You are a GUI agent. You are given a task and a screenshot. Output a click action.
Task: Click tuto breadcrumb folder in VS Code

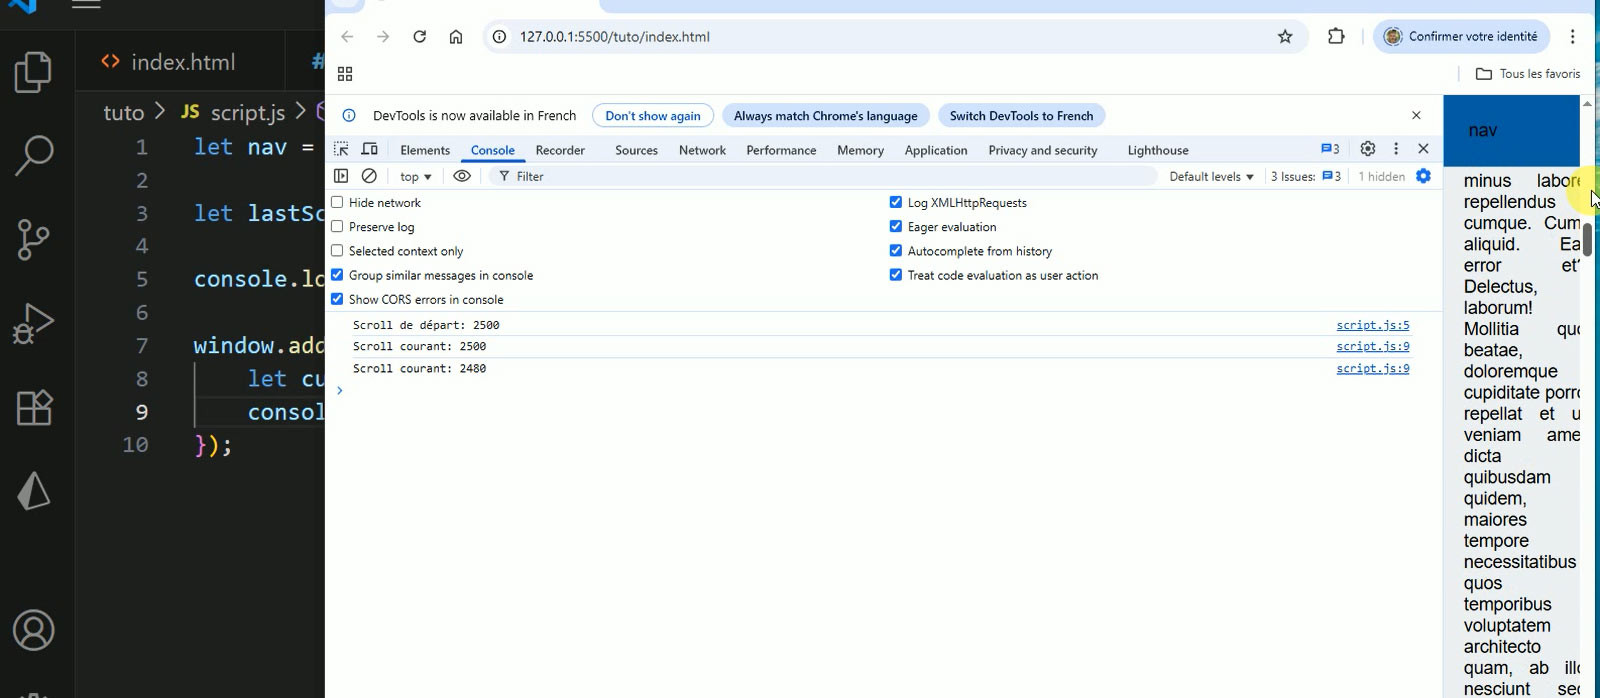pos(124,112)
